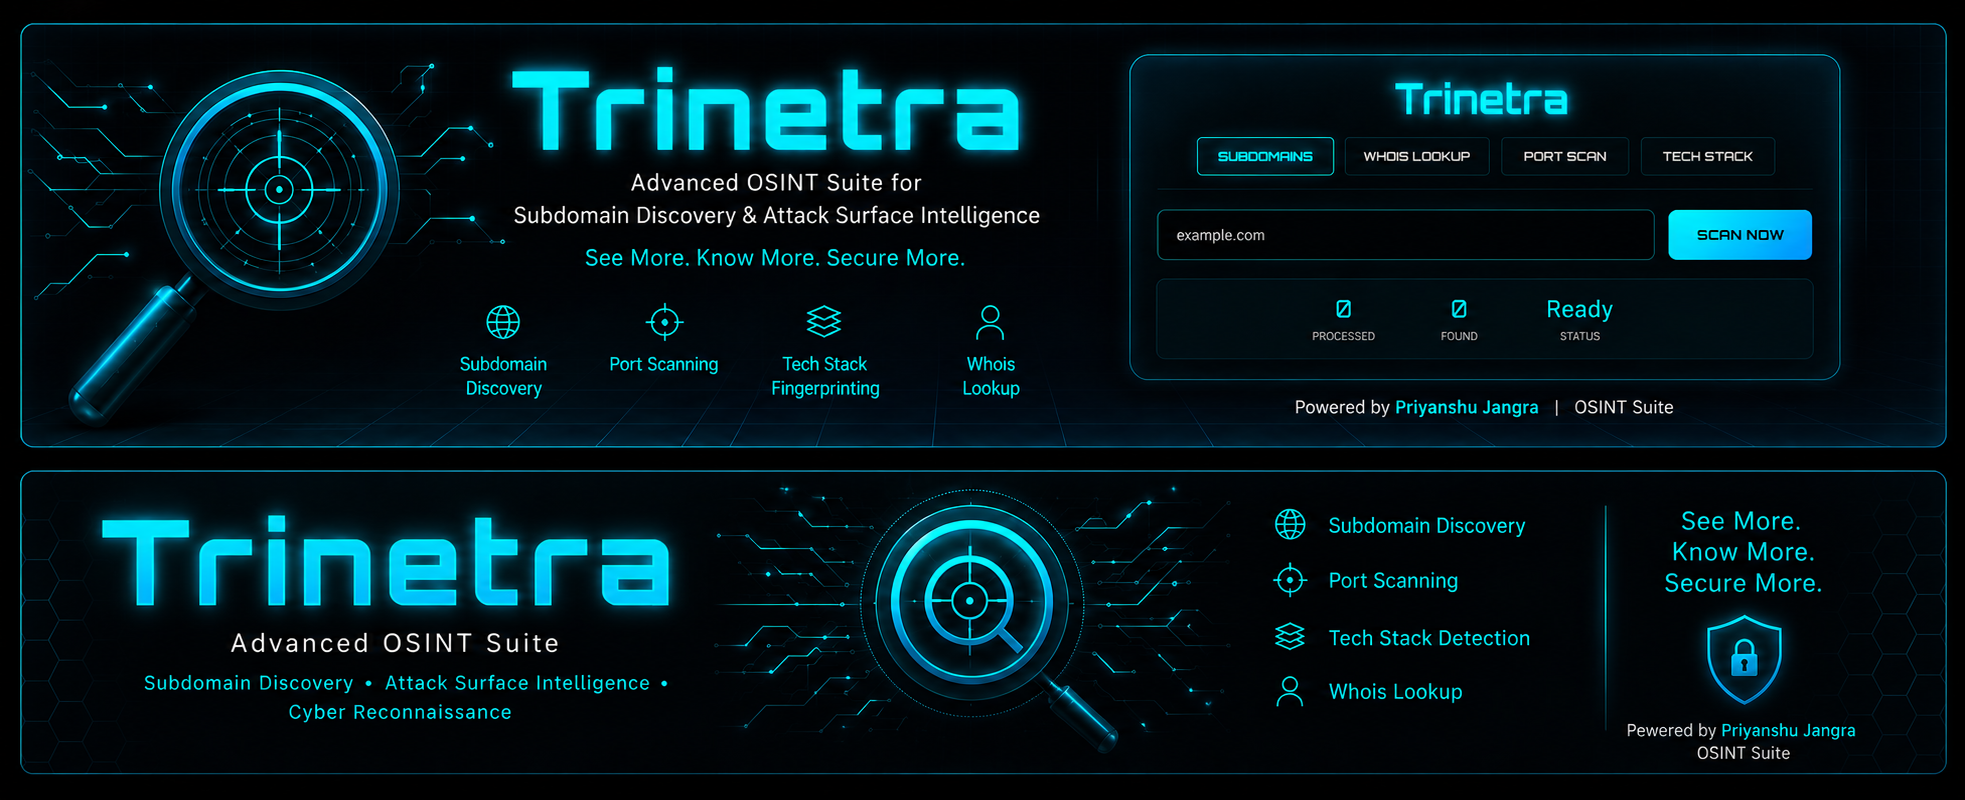Click the 'Port Scanning' label in top banner
The image size is (1965, 800).
[664, 364]
